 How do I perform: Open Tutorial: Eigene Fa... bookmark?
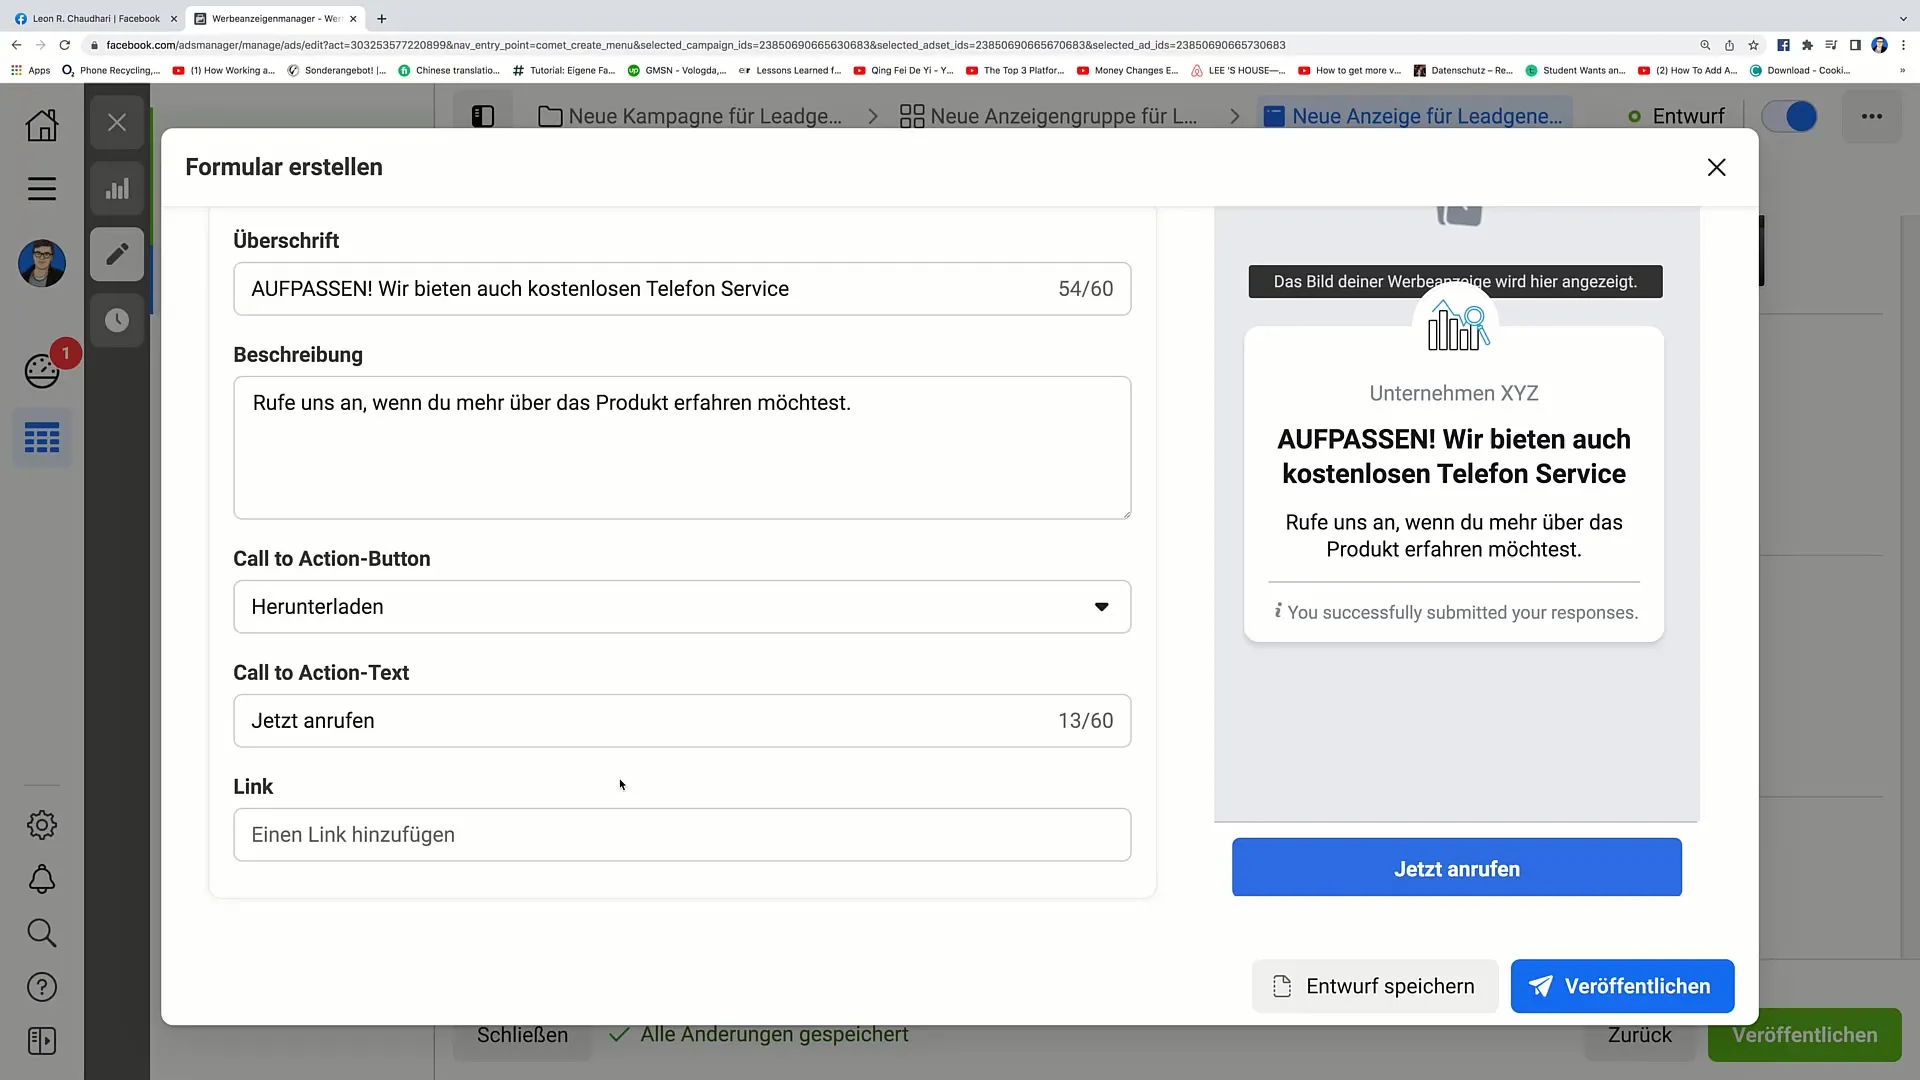tap(564, 71)
